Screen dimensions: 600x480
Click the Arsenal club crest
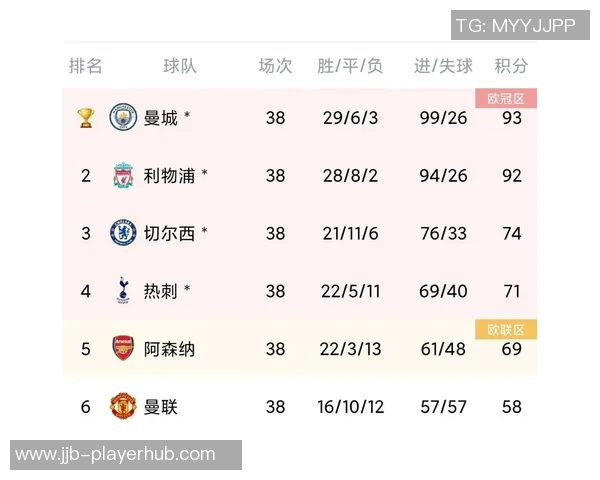point(122,349)
